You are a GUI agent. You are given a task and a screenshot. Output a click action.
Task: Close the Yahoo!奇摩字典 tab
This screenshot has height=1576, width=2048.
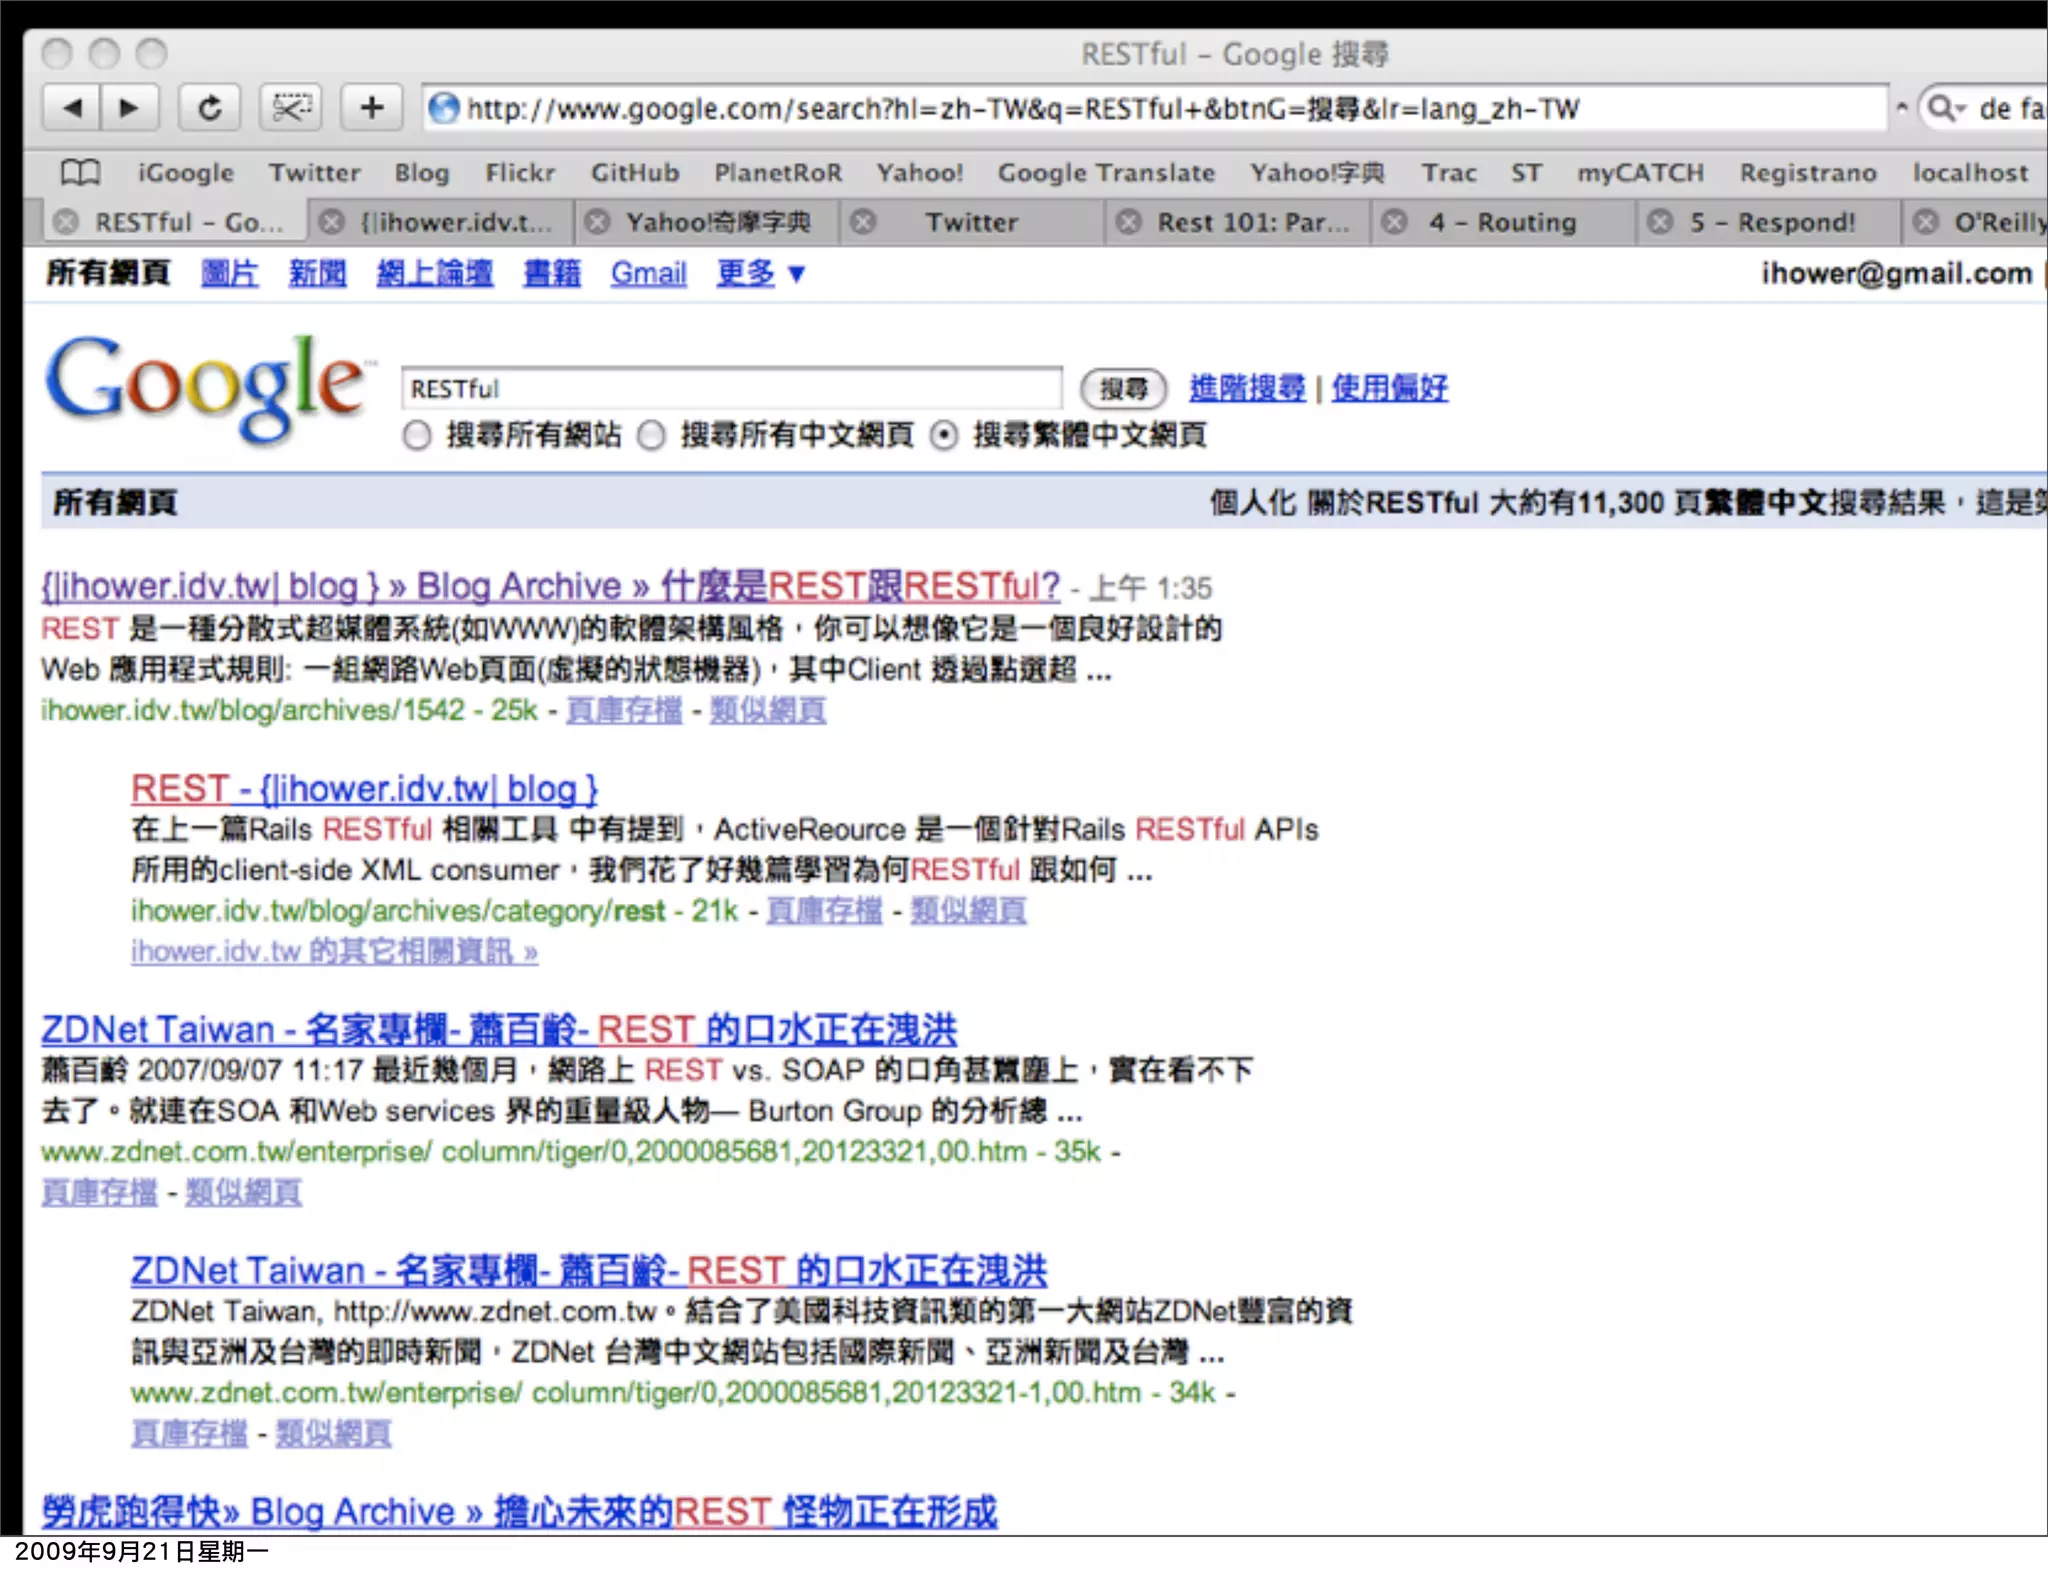click(597, 222)
